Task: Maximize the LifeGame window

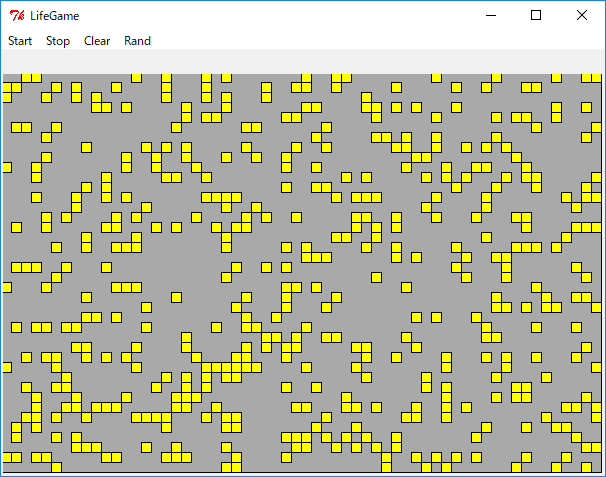Action: (536, 15)
